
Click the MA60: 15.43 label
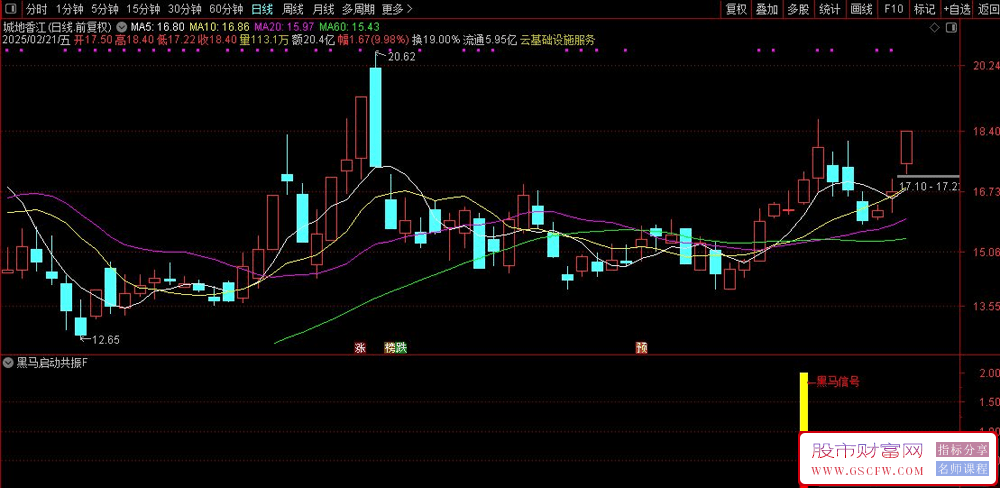349,27
